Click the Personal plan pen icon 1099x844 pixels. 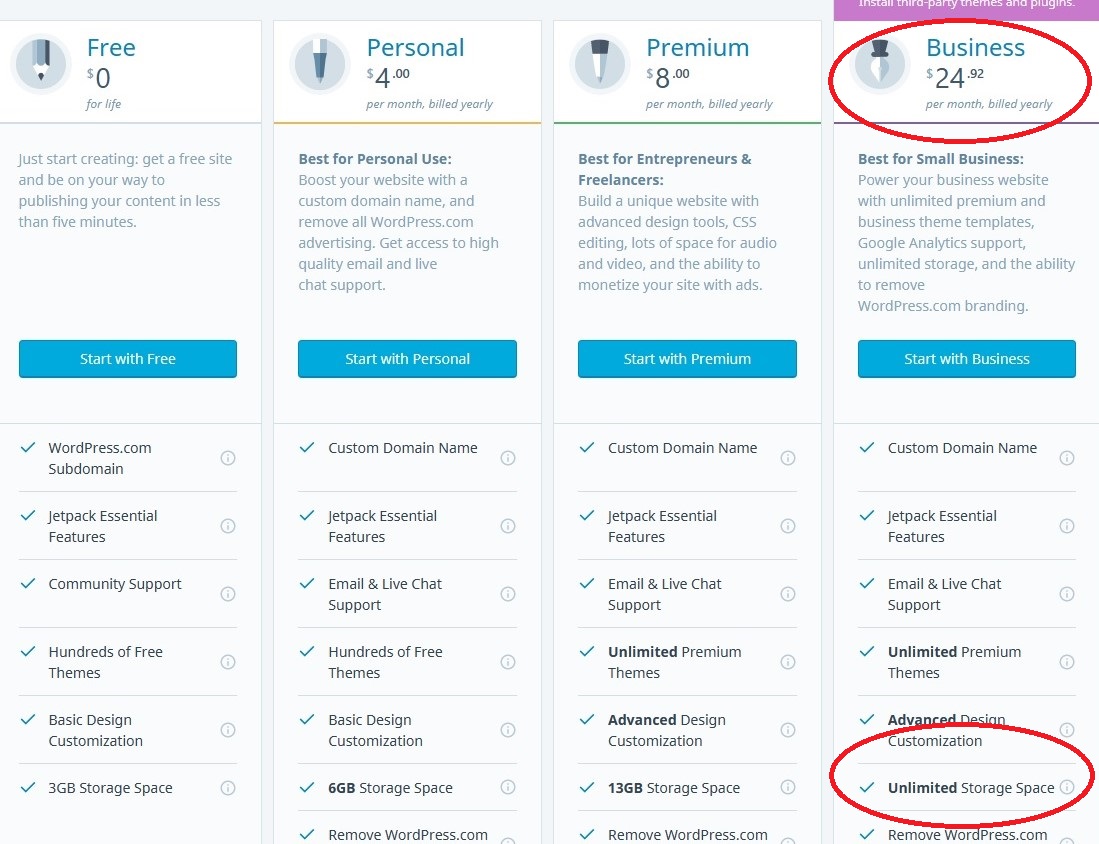pyautogui.click(x=320, y=64)
